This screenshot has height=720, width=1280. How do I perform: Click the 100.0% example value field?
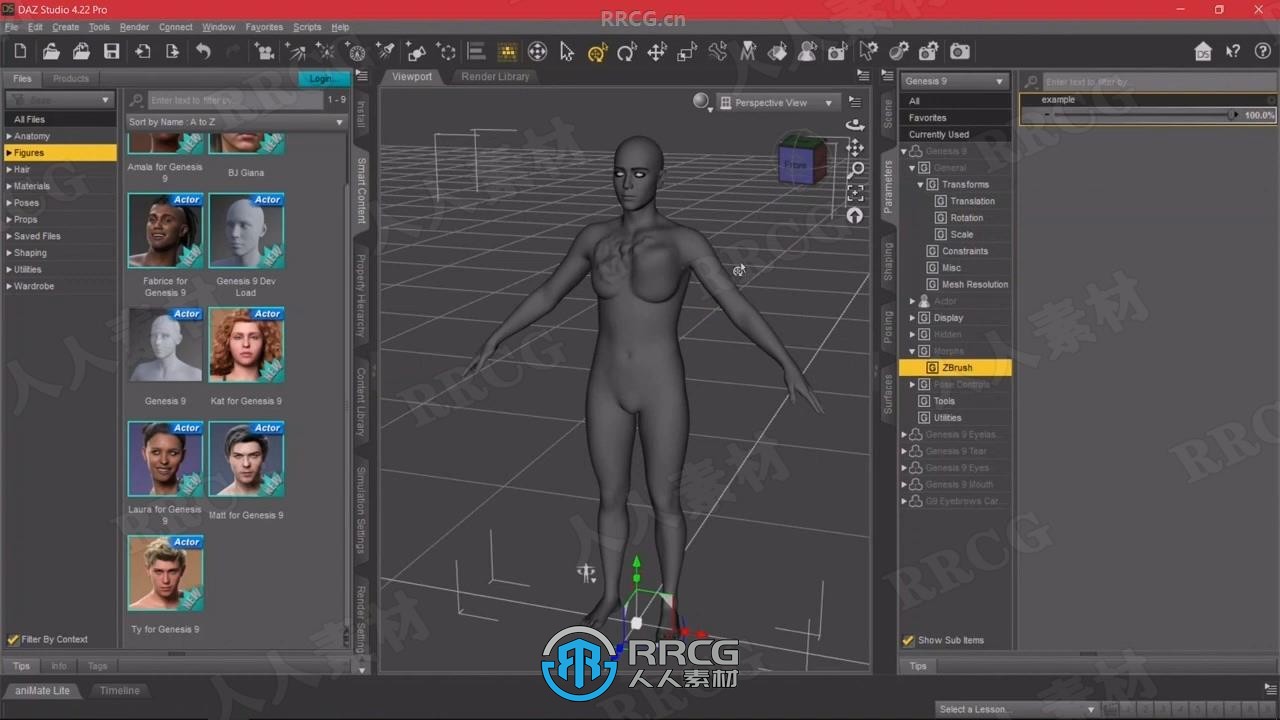pyautogui.click(x=1259, y=115)
